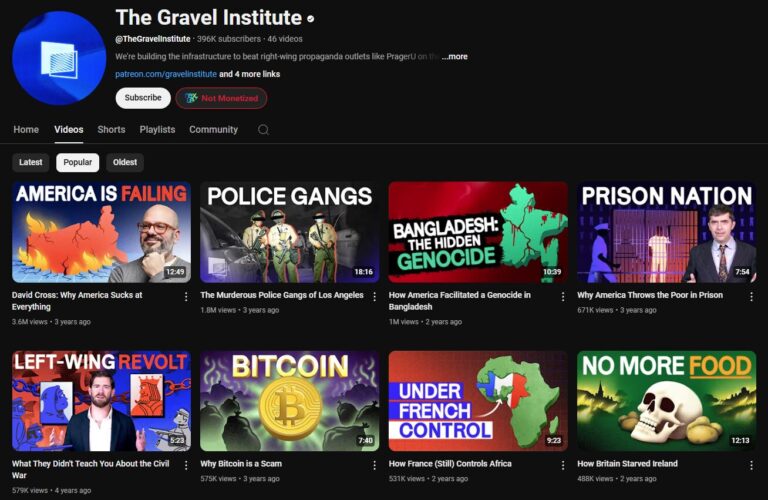Switch to the Home tab

pyautogui.click(x=26, y=130)
